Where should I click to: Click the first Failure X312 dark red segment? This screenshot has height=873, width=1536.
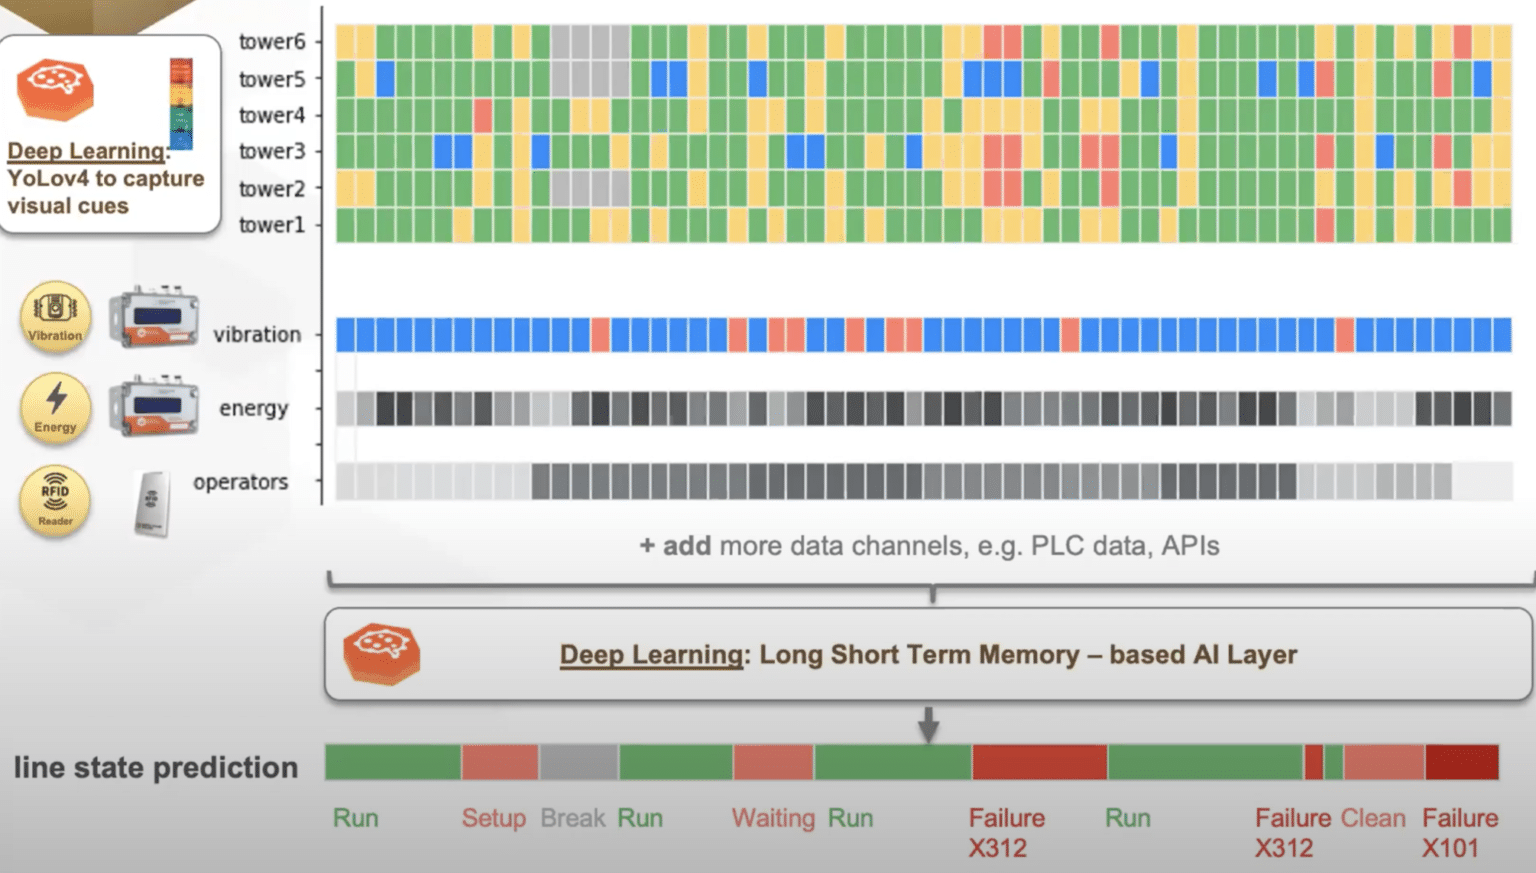[x=1039, y=762]
